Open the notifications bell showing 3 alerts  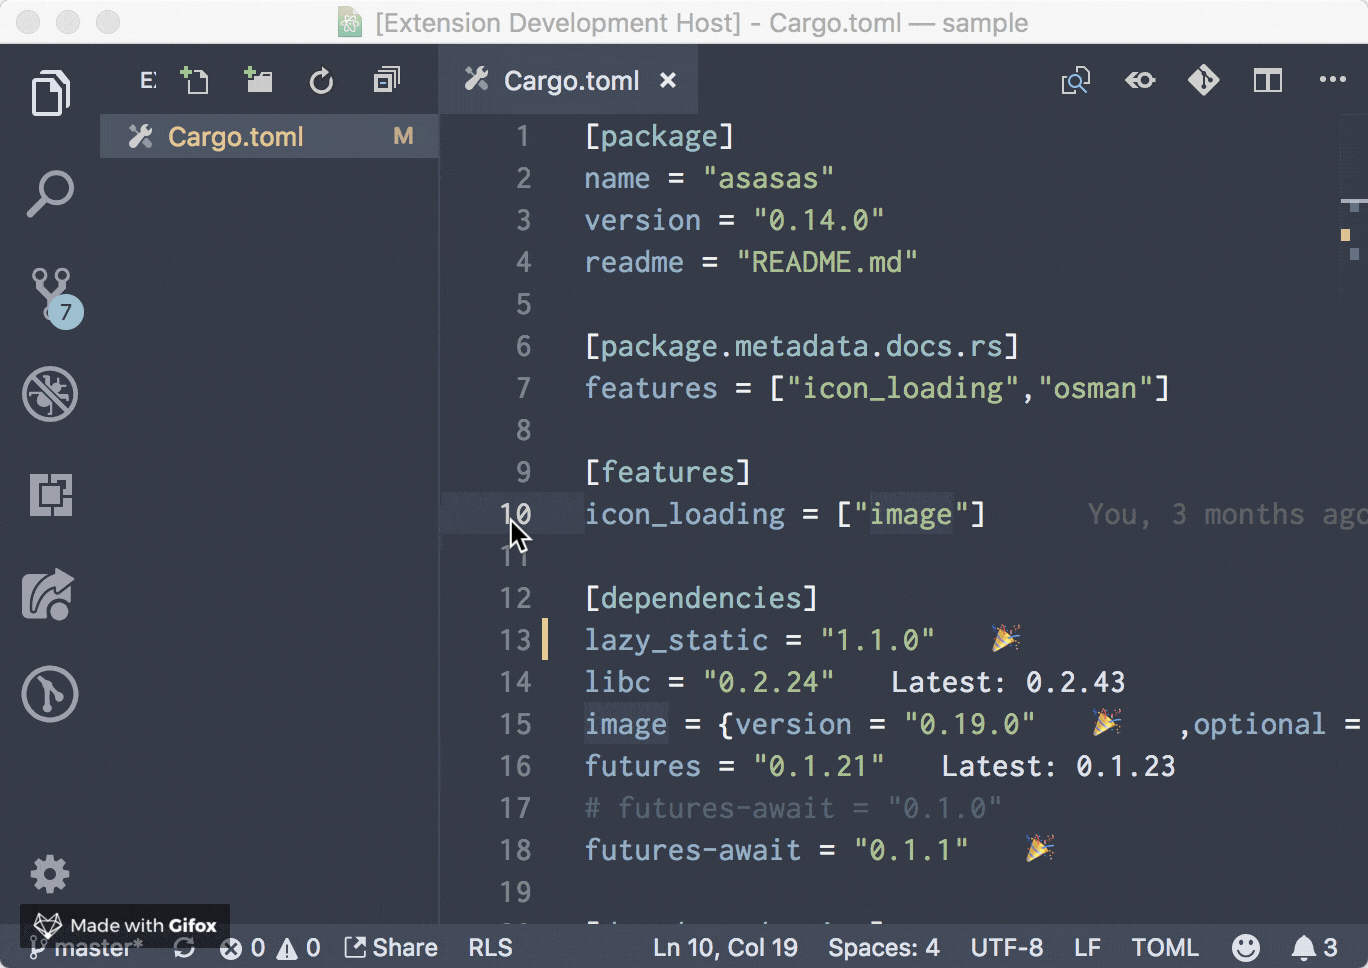1305,947
